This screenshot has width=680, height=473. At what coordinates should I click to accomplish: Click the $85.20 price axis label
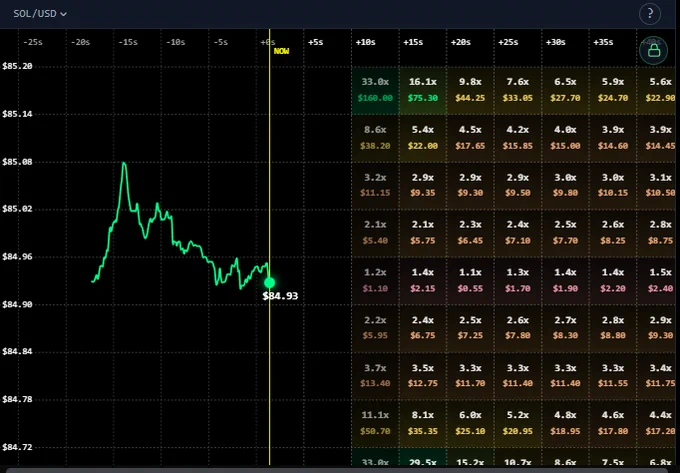[x=17, y=66]
